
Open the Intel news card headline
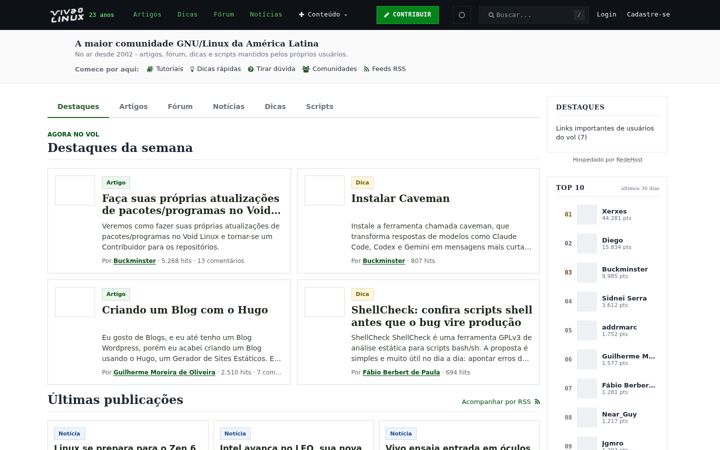click(291, 447)
